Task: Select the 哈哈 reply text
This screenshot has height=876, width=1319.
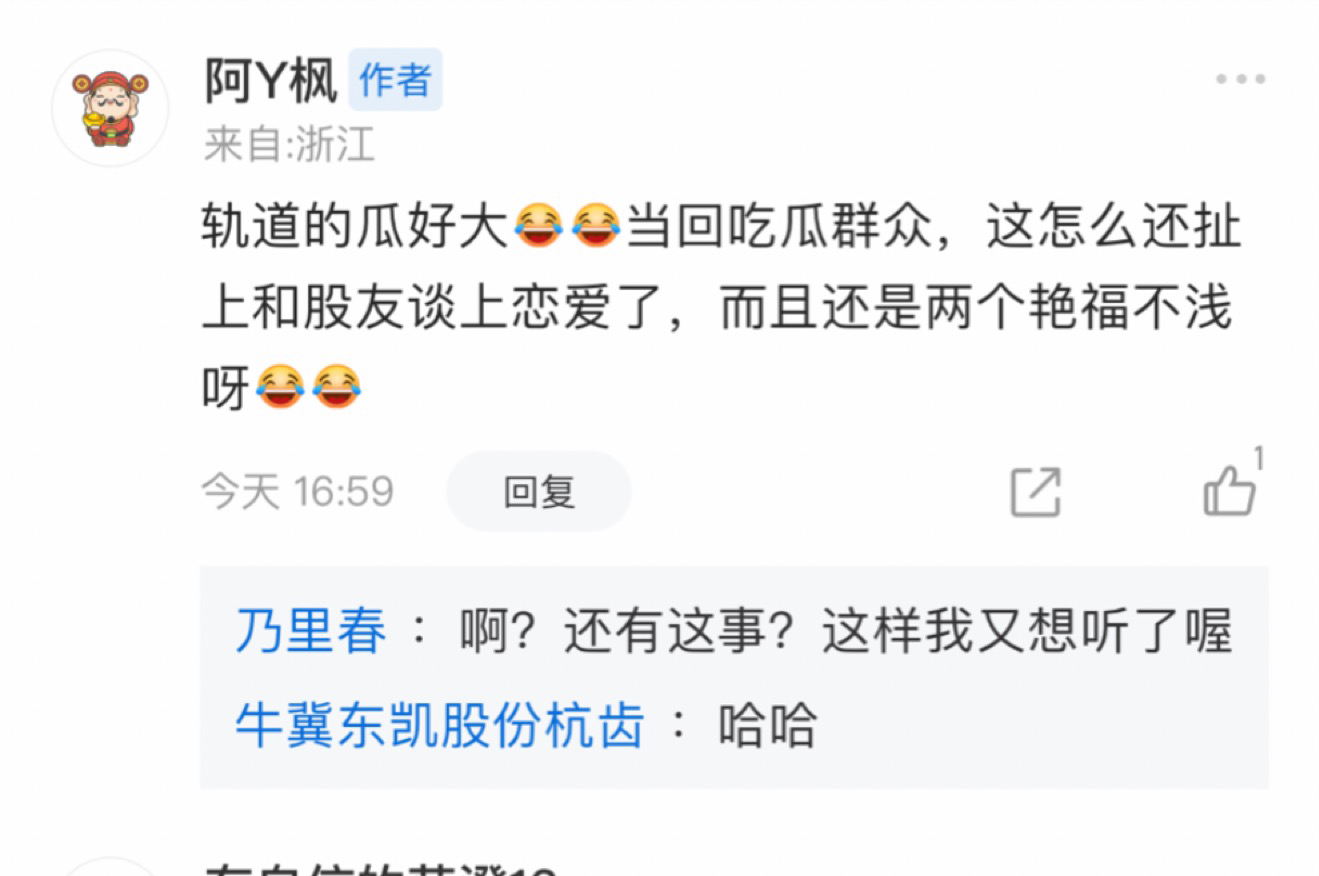Action: pos(768,725)
